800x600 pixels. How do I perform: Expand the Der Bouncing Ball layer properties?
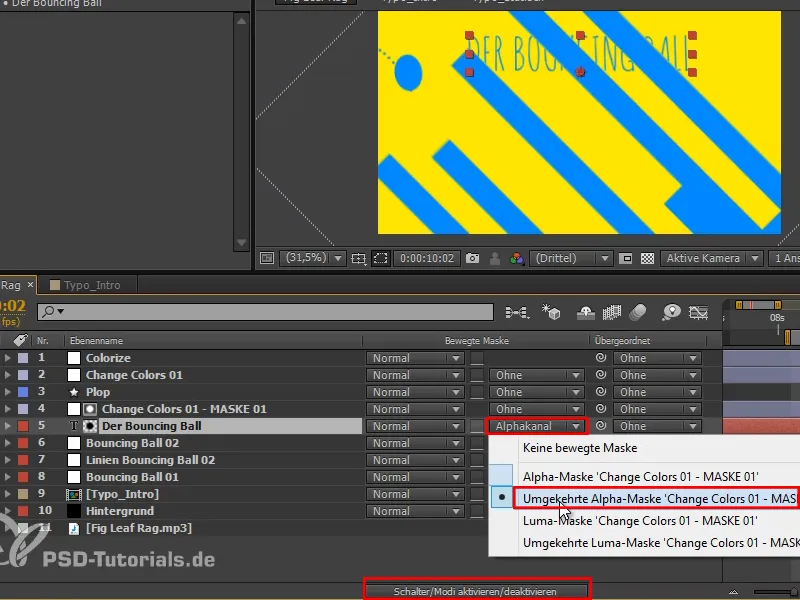coord(7,426)
